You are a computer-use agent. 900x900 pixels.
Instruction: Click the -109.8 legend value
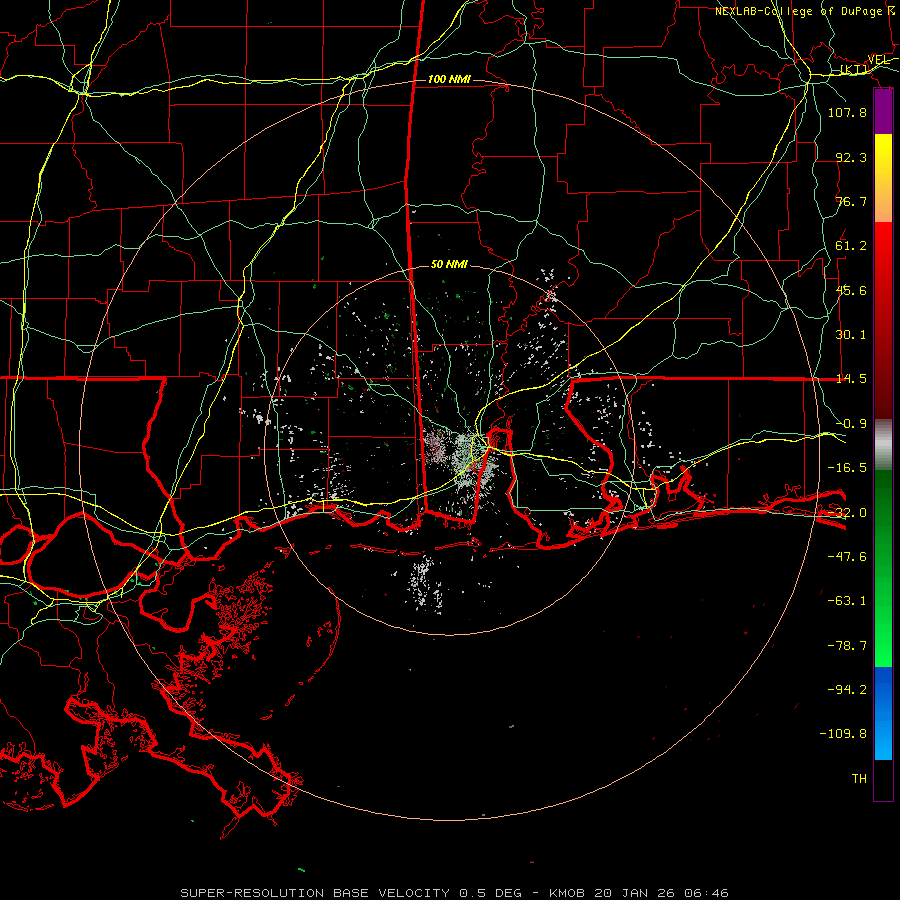pos(843,734)
